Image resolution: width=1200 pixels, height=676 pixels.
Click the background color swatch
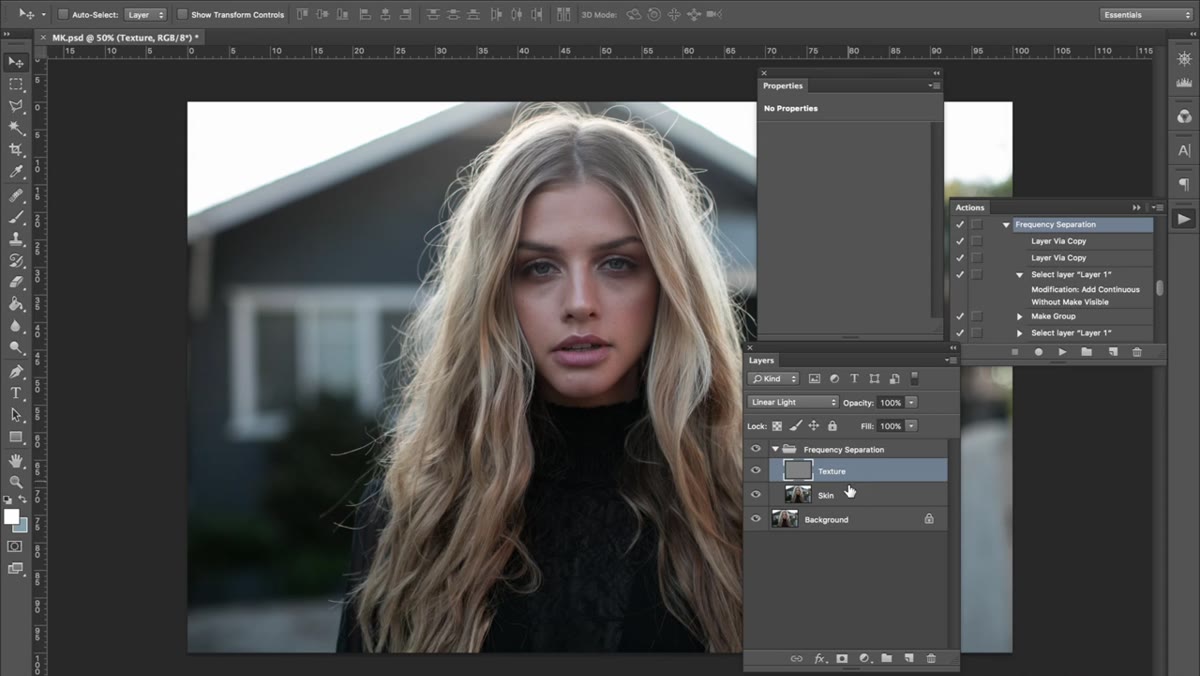click(x=21, y=525)
